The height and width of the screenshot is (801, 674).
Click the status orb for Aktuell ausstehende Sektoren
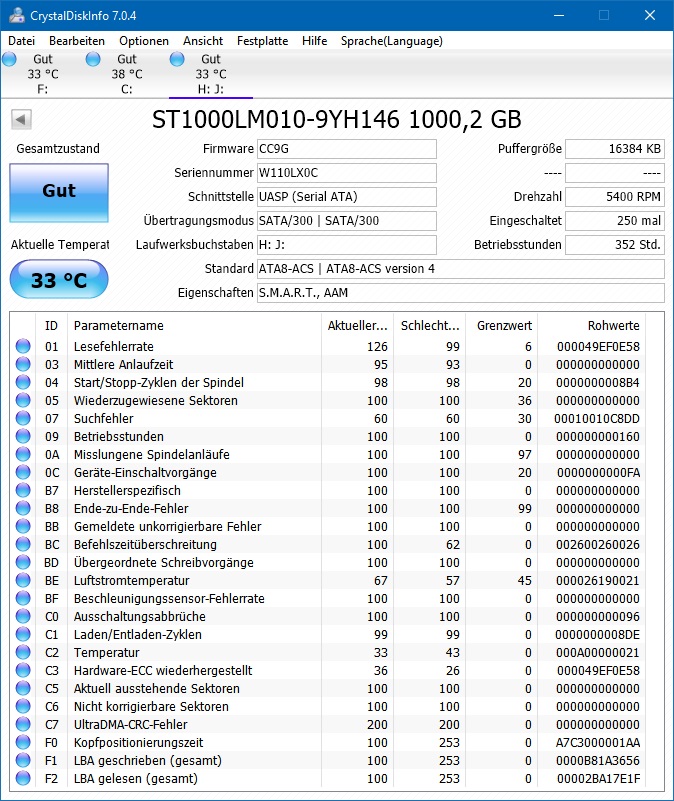(x=23, y=689)
